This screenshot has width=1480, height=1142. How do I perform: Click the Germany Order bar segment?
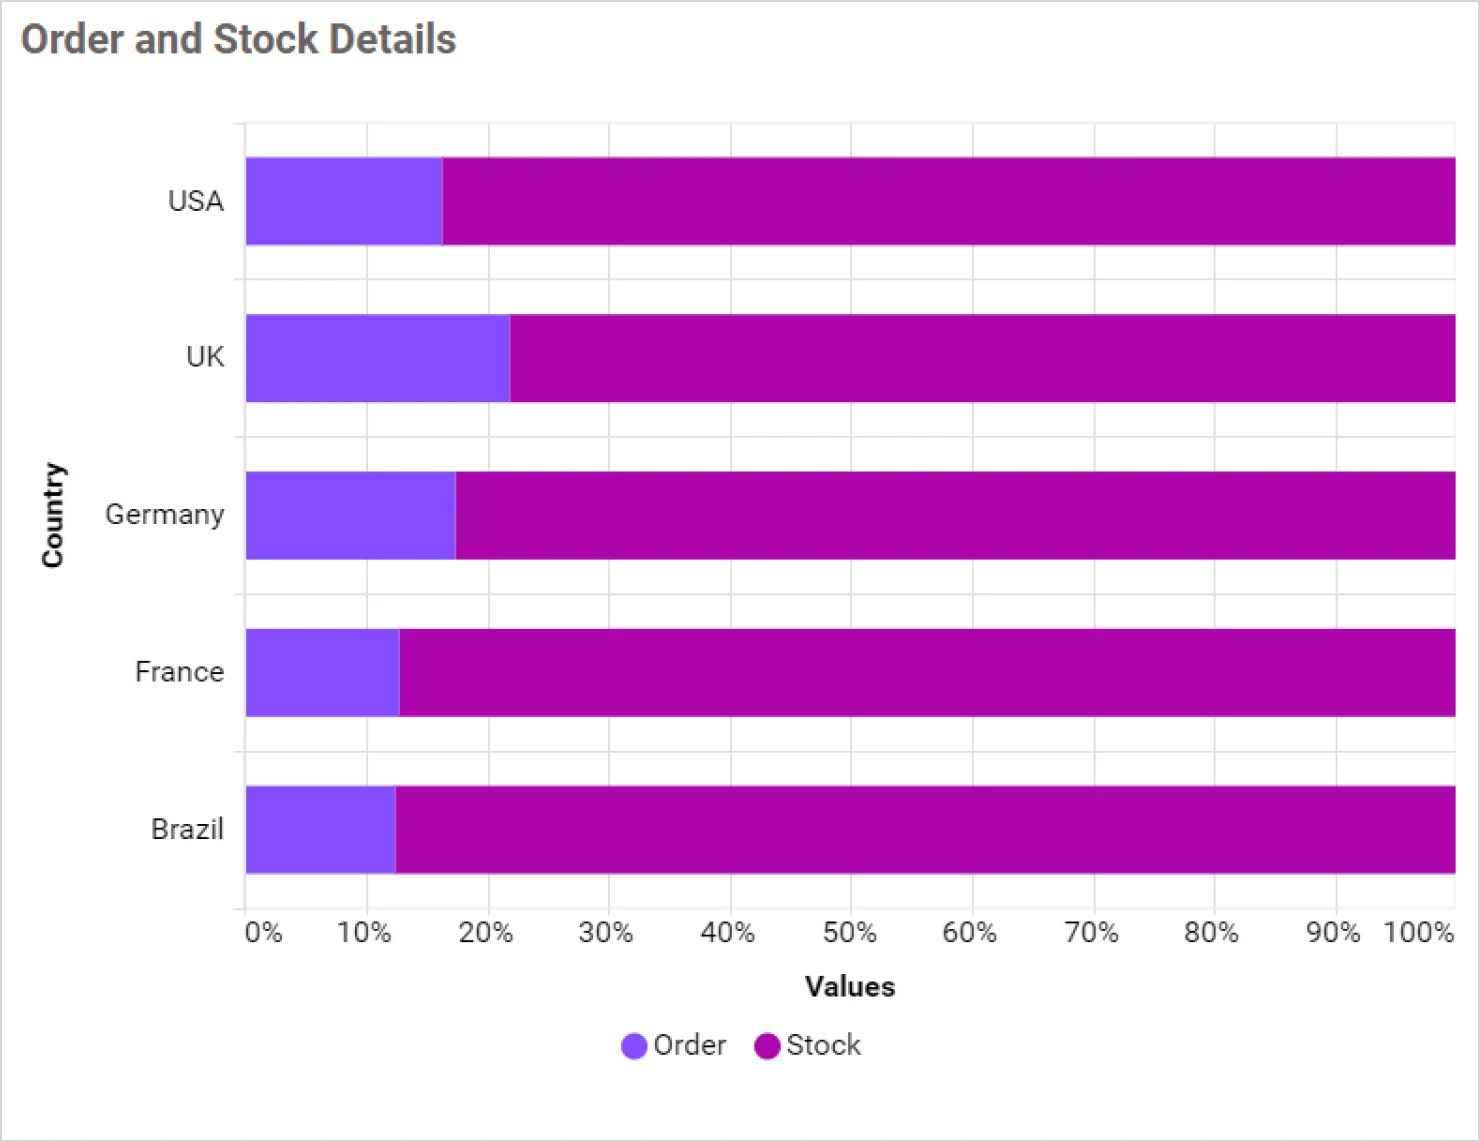point(350,515)
